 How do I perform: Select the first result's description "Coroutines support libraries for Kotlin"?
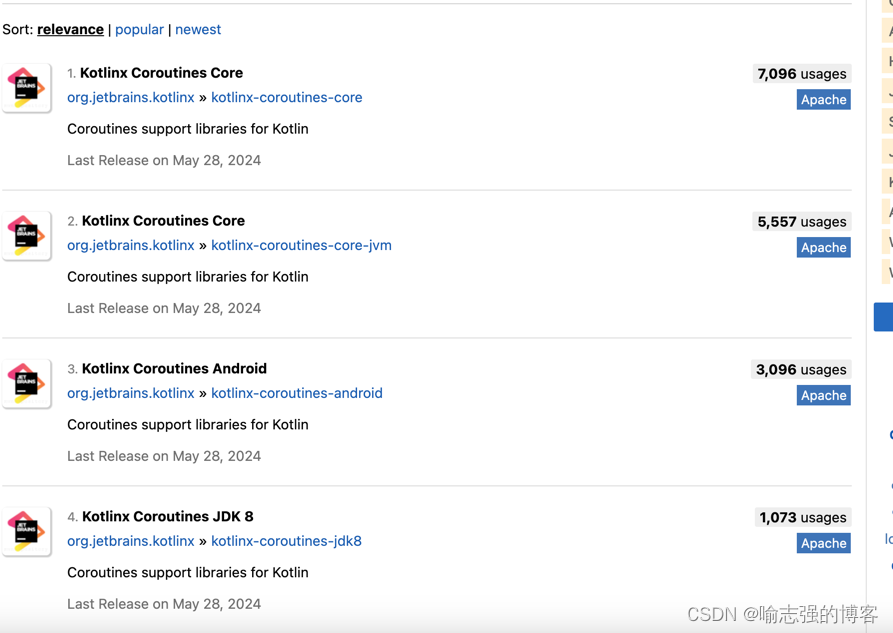(x=188, y=129)
